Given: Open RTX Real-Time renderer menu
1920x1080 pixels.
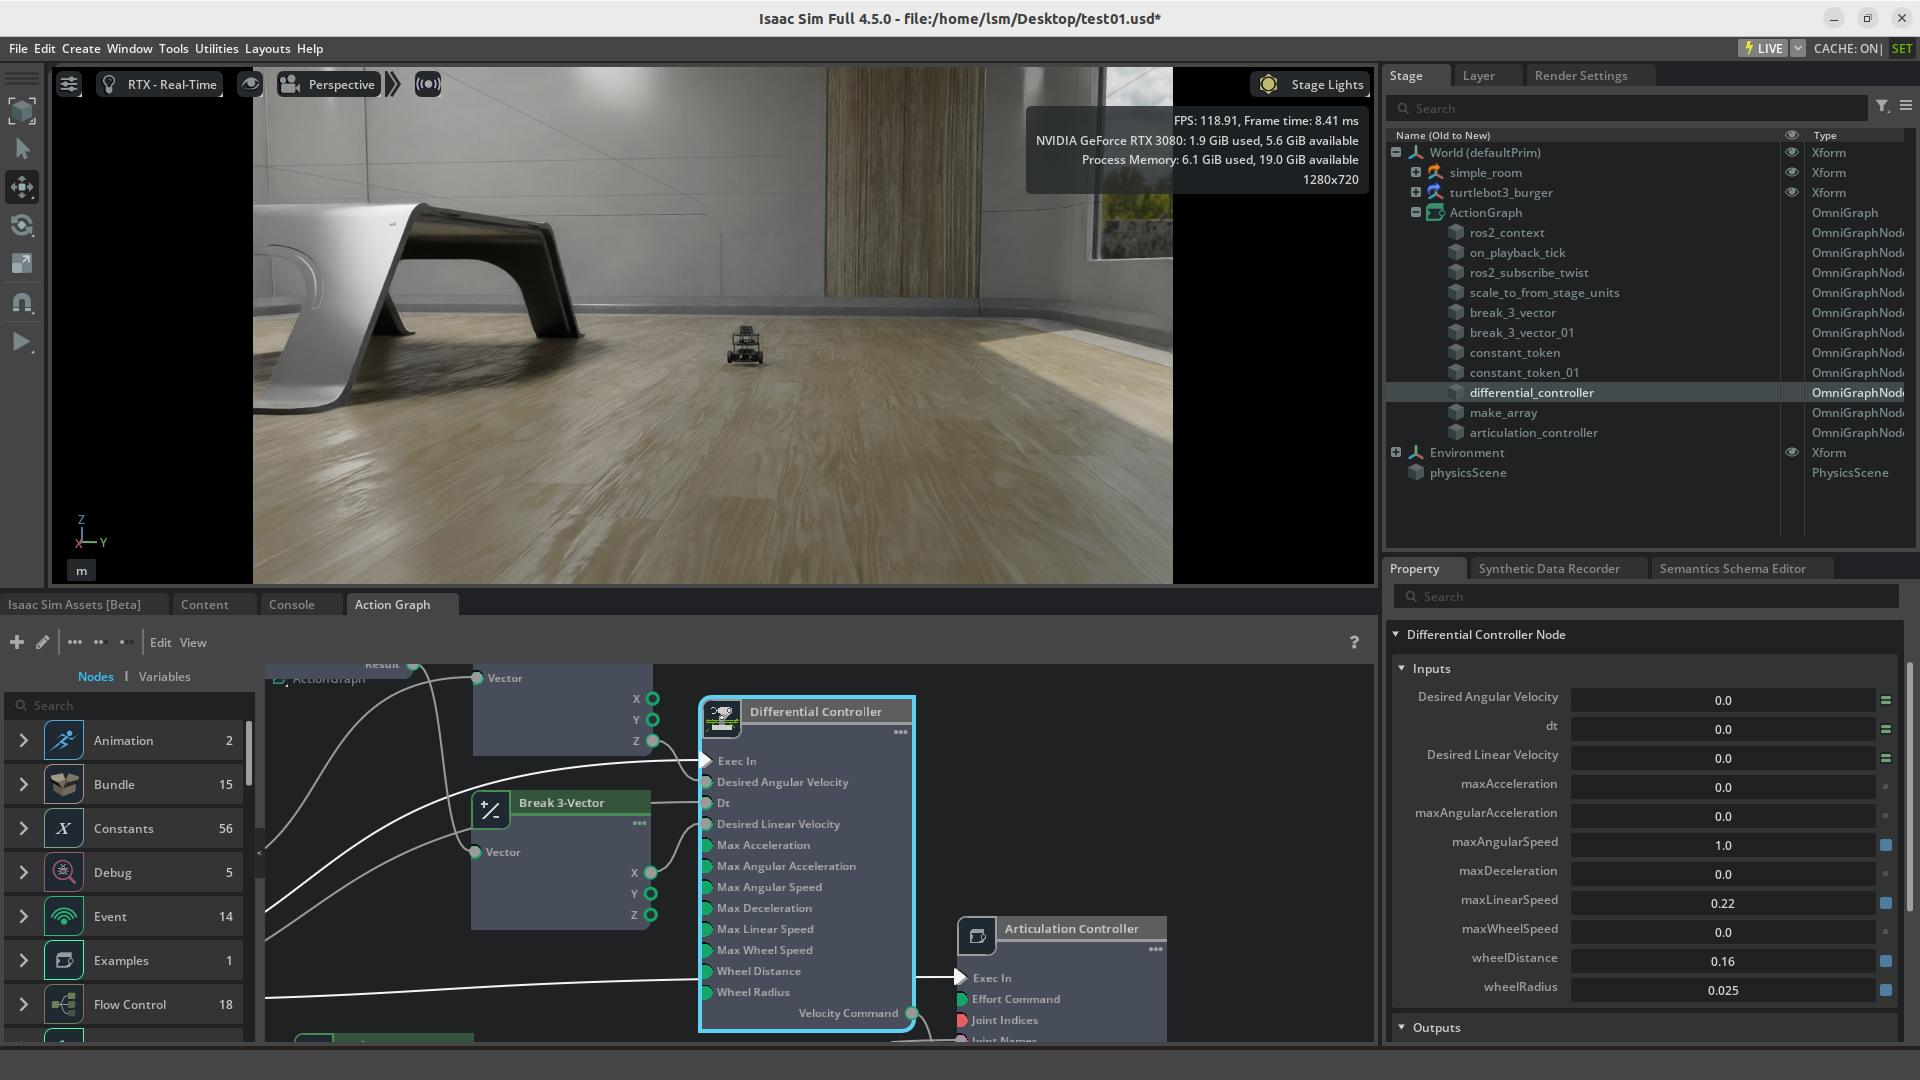Looking at the screenshot, I should tap(160, 85).
